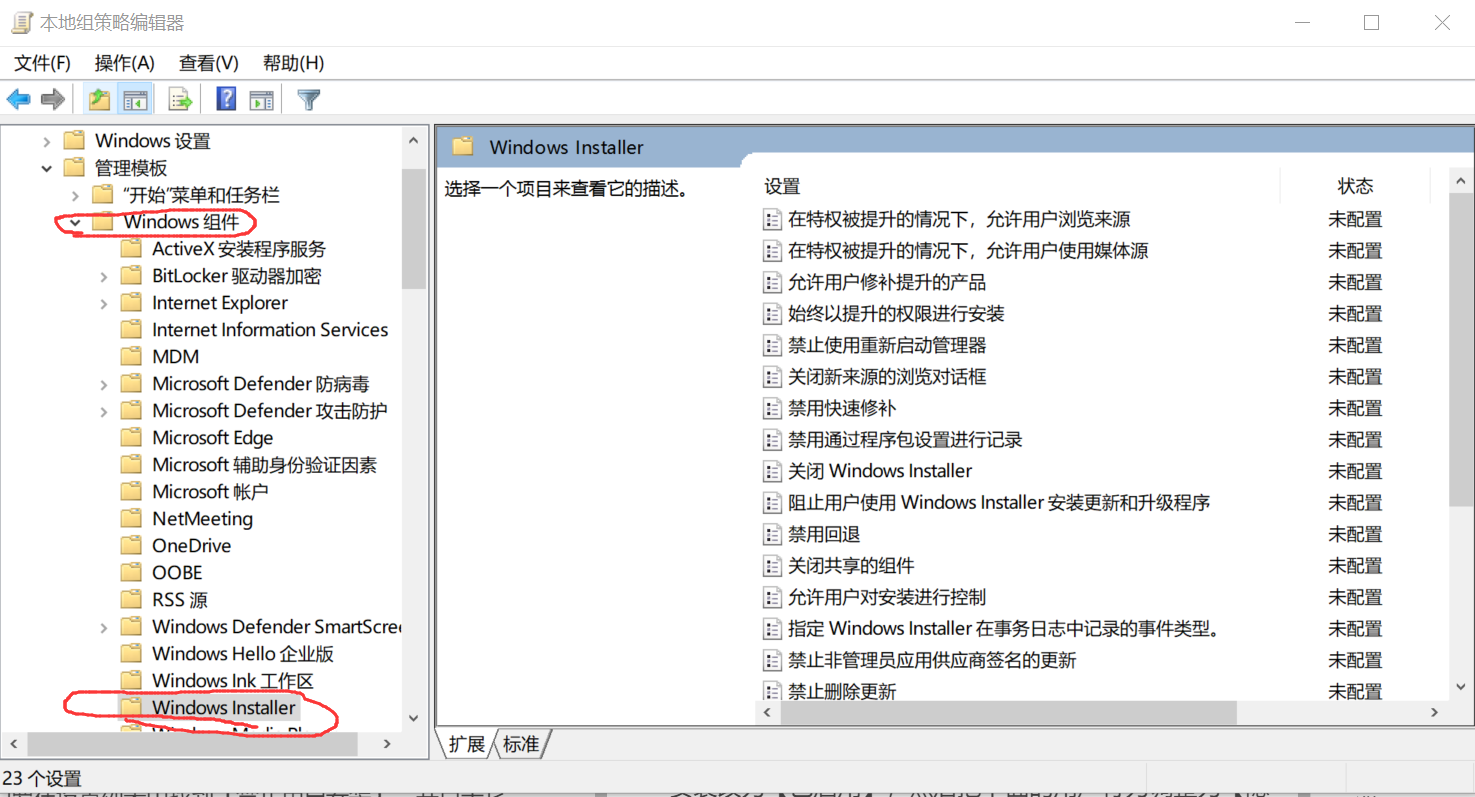Open the 操作(A) menu
The height and width of the screenshot is (797, 1475).
(x=125, y=63)
